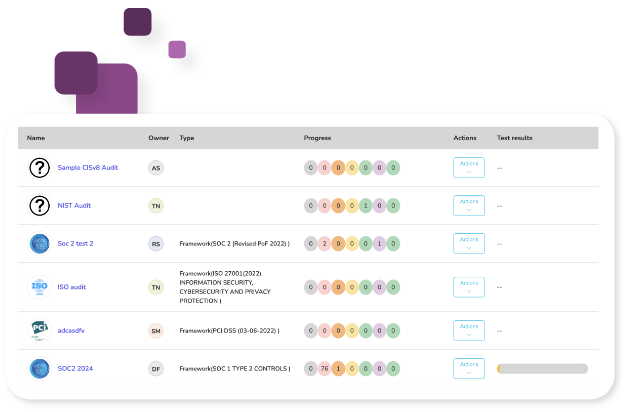Click the question mark icon for Sample CISv8 Audit
This screenshot has height=412, width=627.
coord(39,168)
